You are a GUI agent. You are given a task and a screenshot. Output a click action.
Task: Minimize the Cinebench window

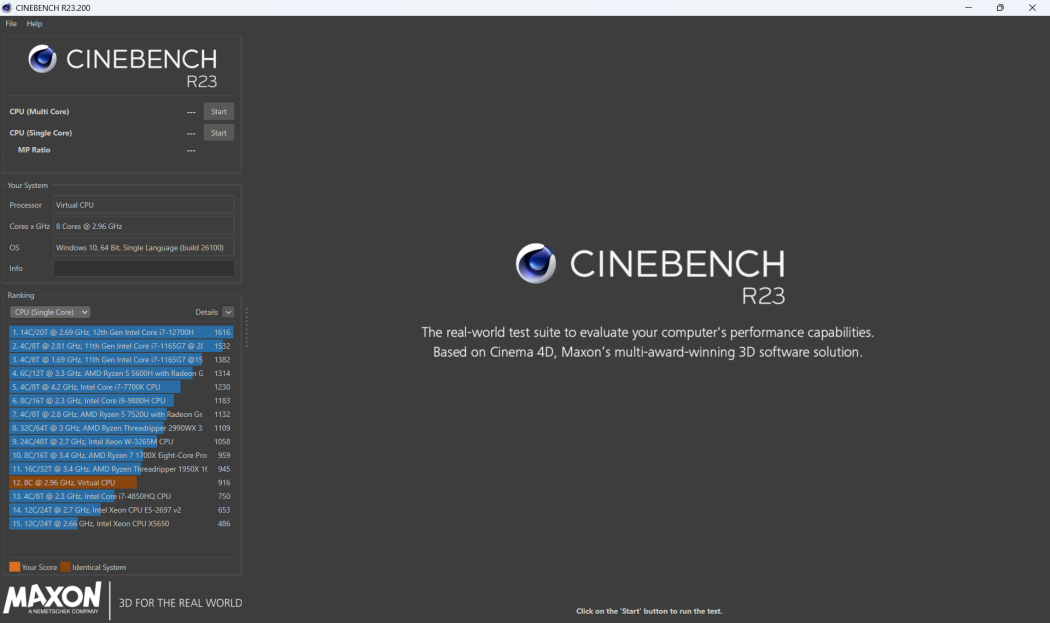click(x=967, y=8)
